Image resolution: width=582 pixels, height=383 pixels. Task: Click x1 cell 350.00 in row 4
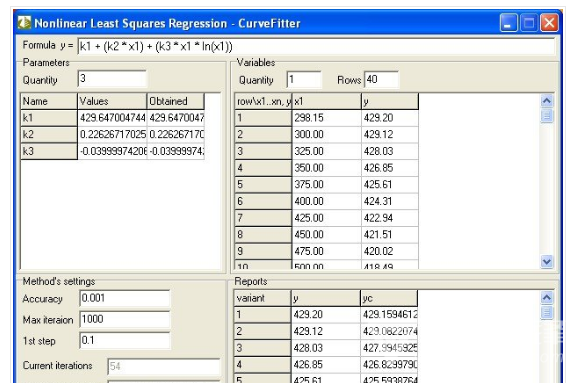pos(327,168)
